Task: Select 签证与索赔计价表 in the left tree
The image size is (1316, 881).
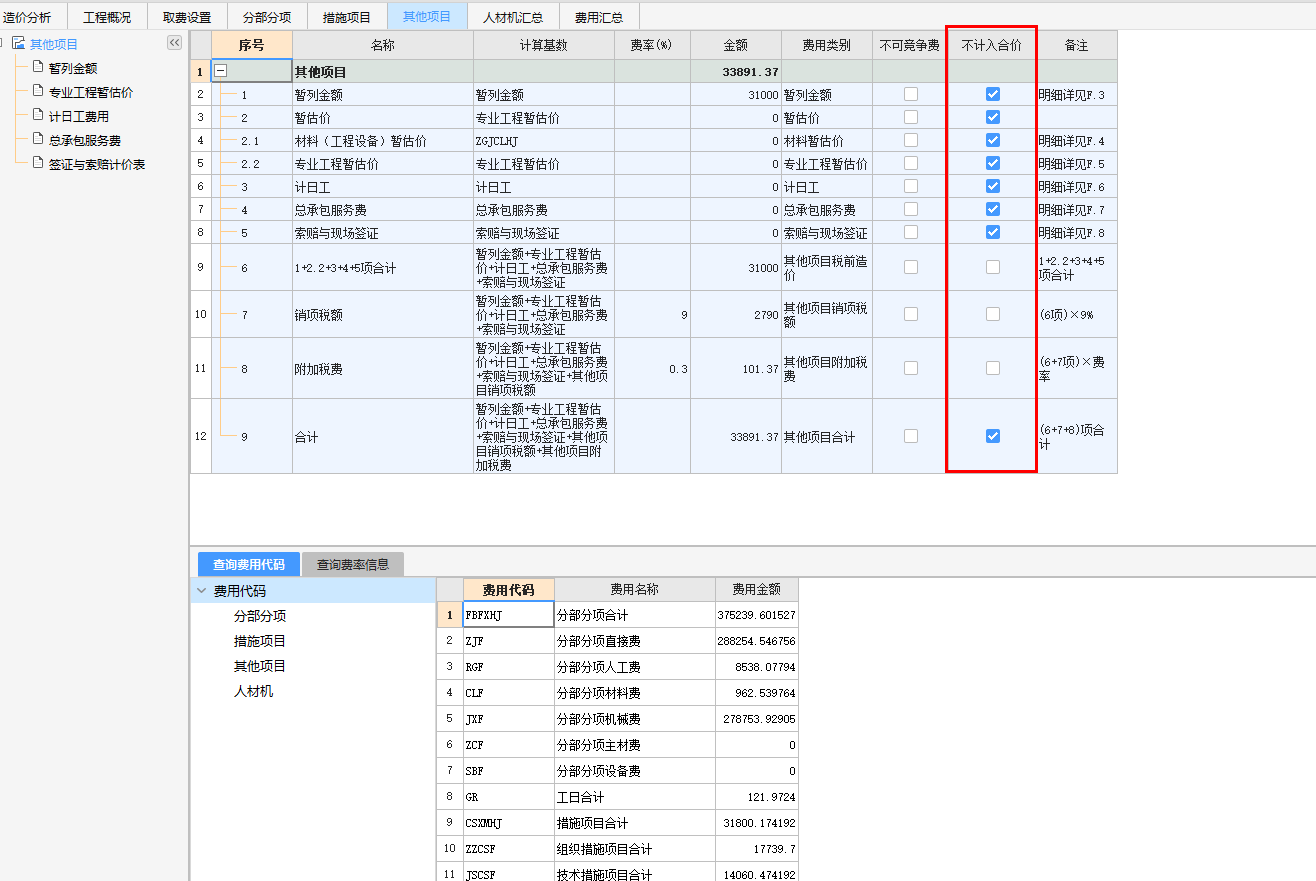Action: click(97, 164)
